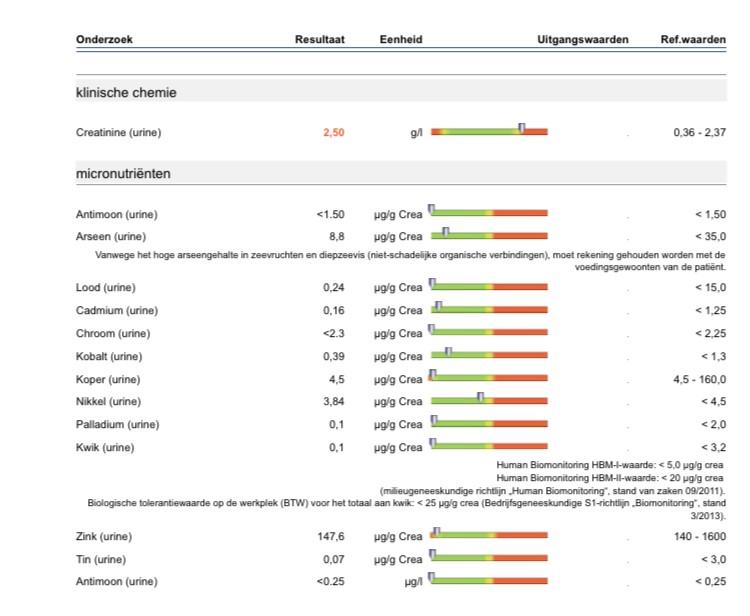Viewport: 750px width, 616px height.
Task: Click the Onderzoek column header
Action: coord(104,40)
